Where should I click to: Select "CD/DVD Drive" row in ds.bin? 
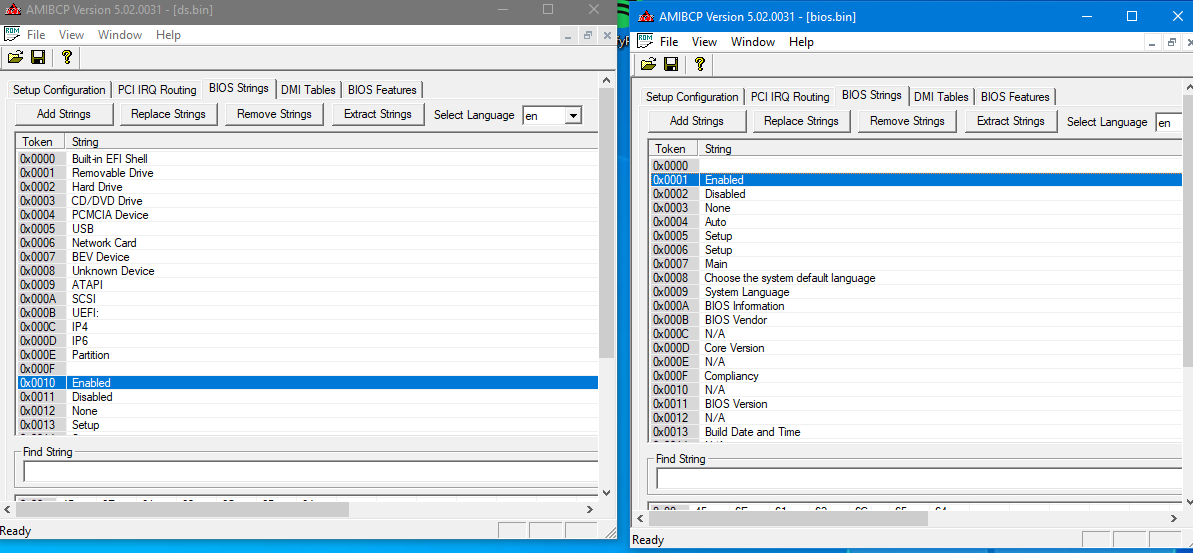click(x=307, y=201)
